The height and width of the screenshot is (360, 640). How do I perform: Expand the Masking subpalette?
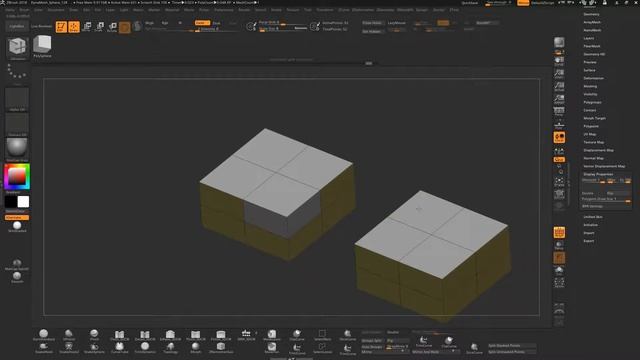point(590,86)
